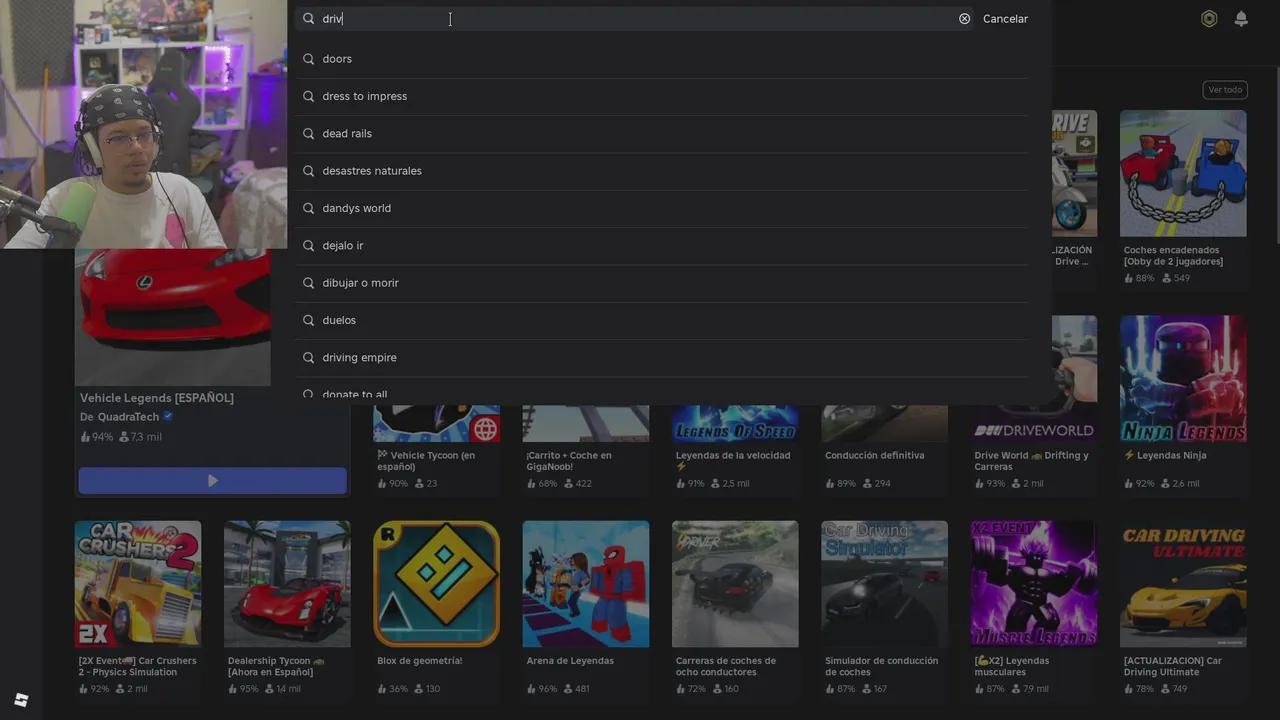Open the Ninja Legends game thumbnail

click(x=1183, y=379)
